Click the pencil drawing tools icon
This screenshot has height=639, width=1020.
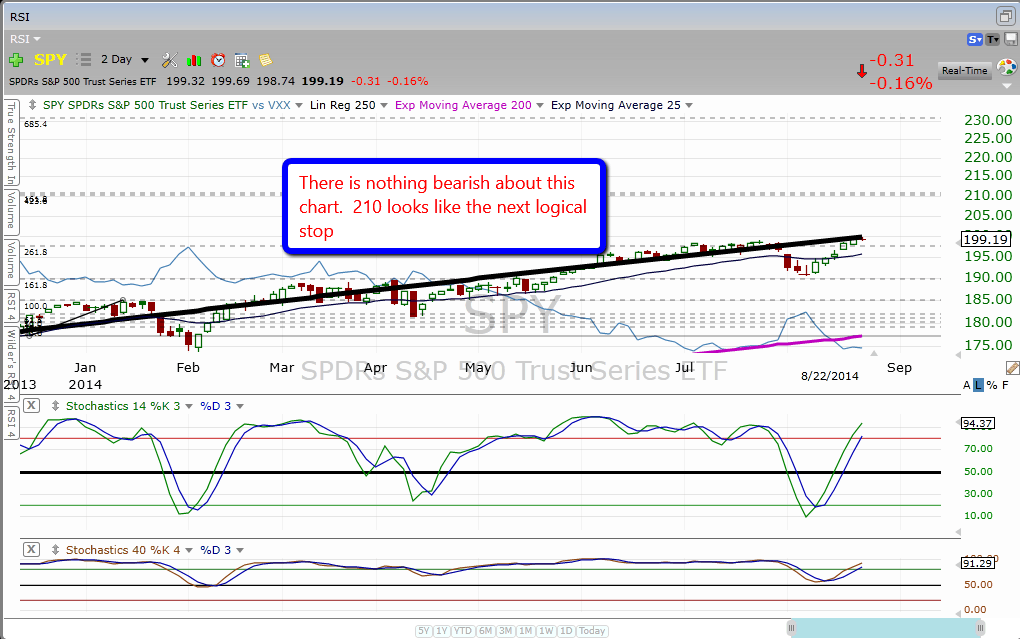(1012, 368)
